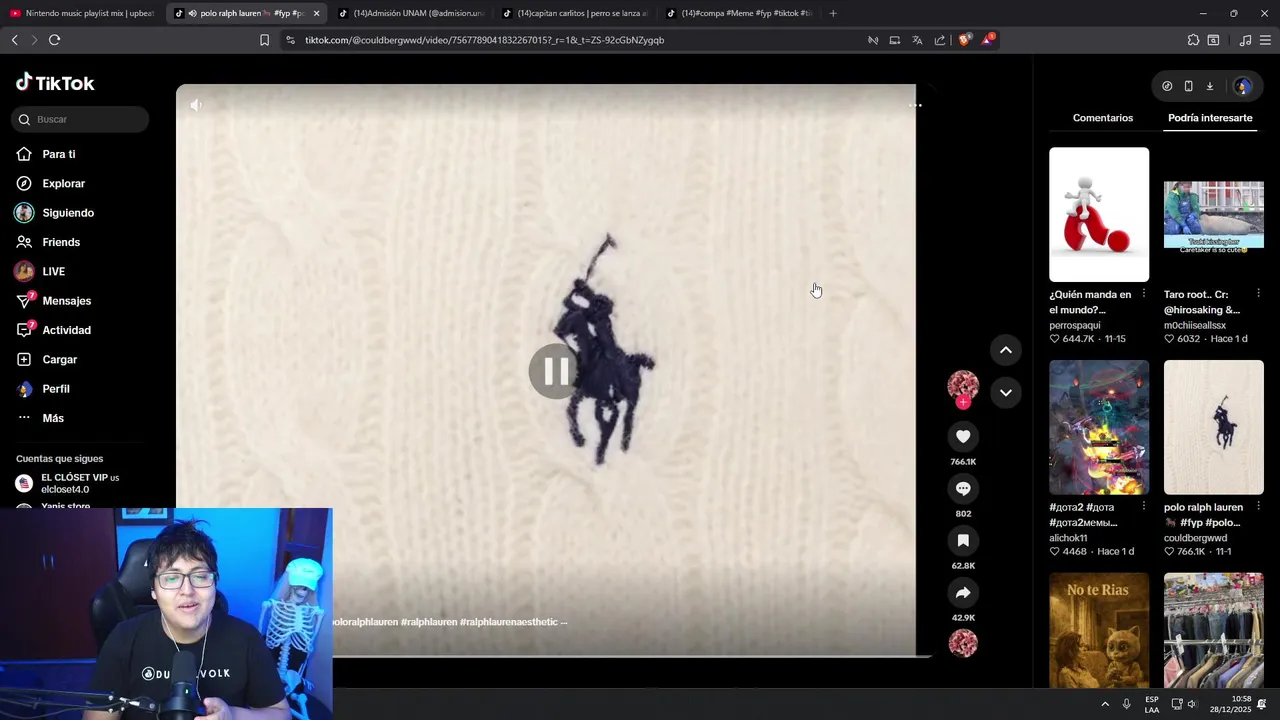
Task: Open options for #дота2 video
Action: tap(1144, 506)
